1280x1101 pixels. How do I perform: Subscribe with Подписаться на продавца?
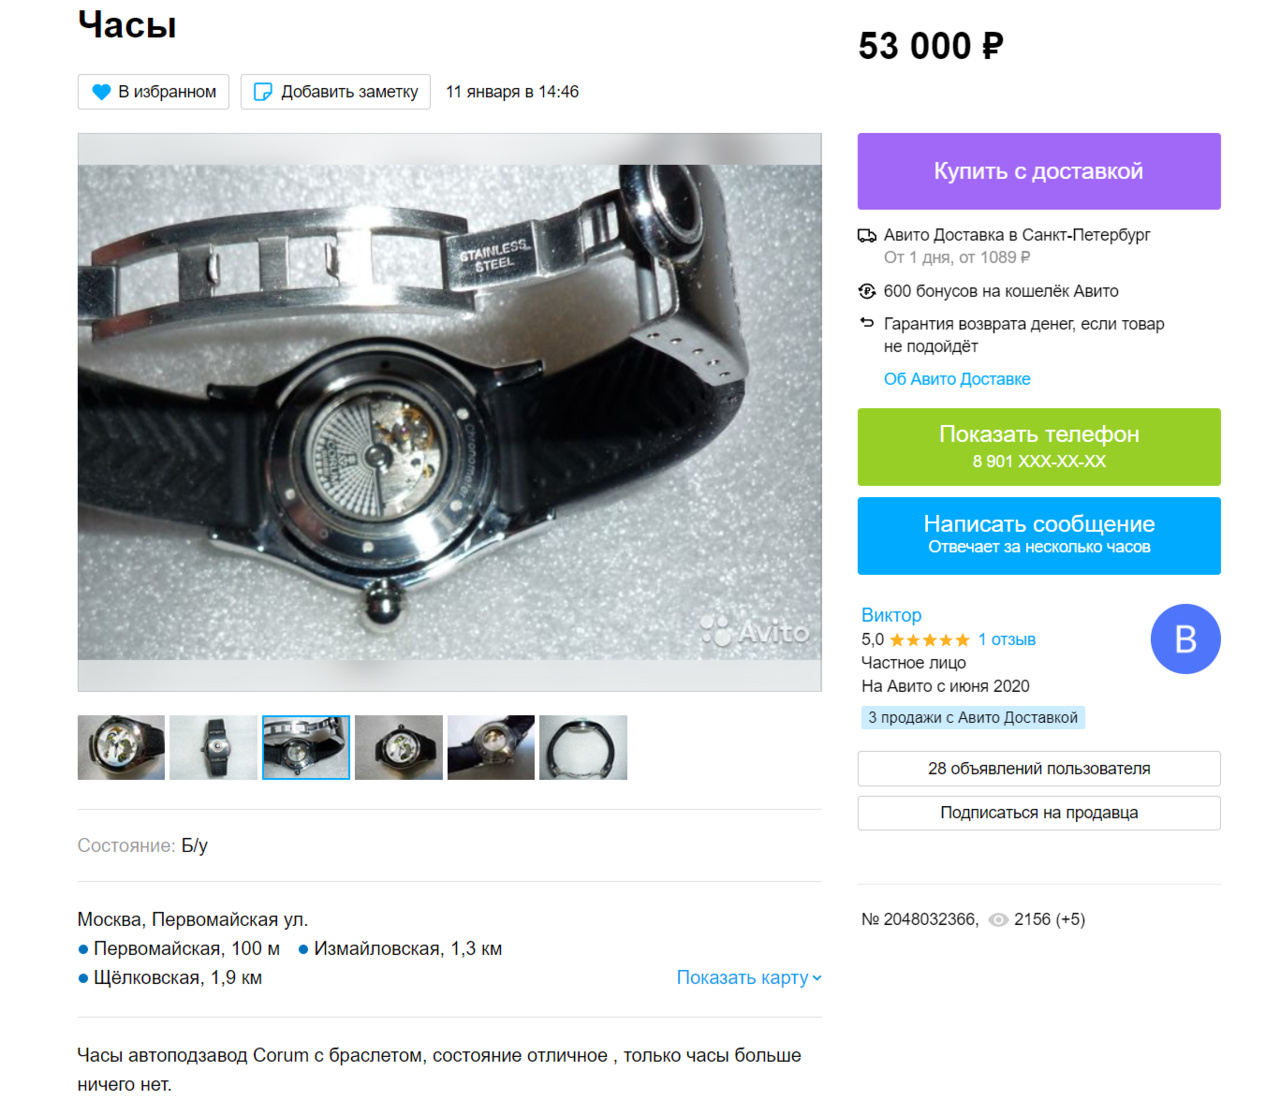coord(1039,813)
